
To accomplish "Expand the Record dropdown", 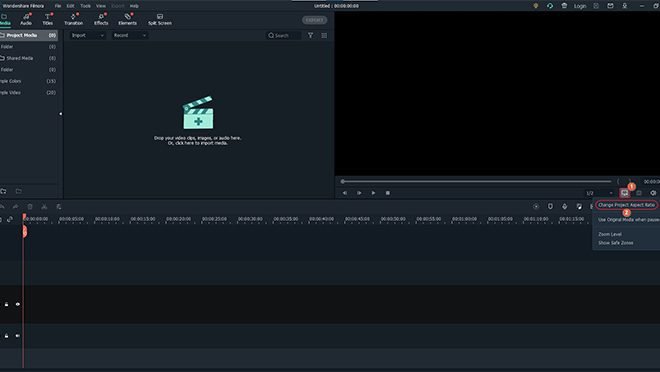I will 130,35.
